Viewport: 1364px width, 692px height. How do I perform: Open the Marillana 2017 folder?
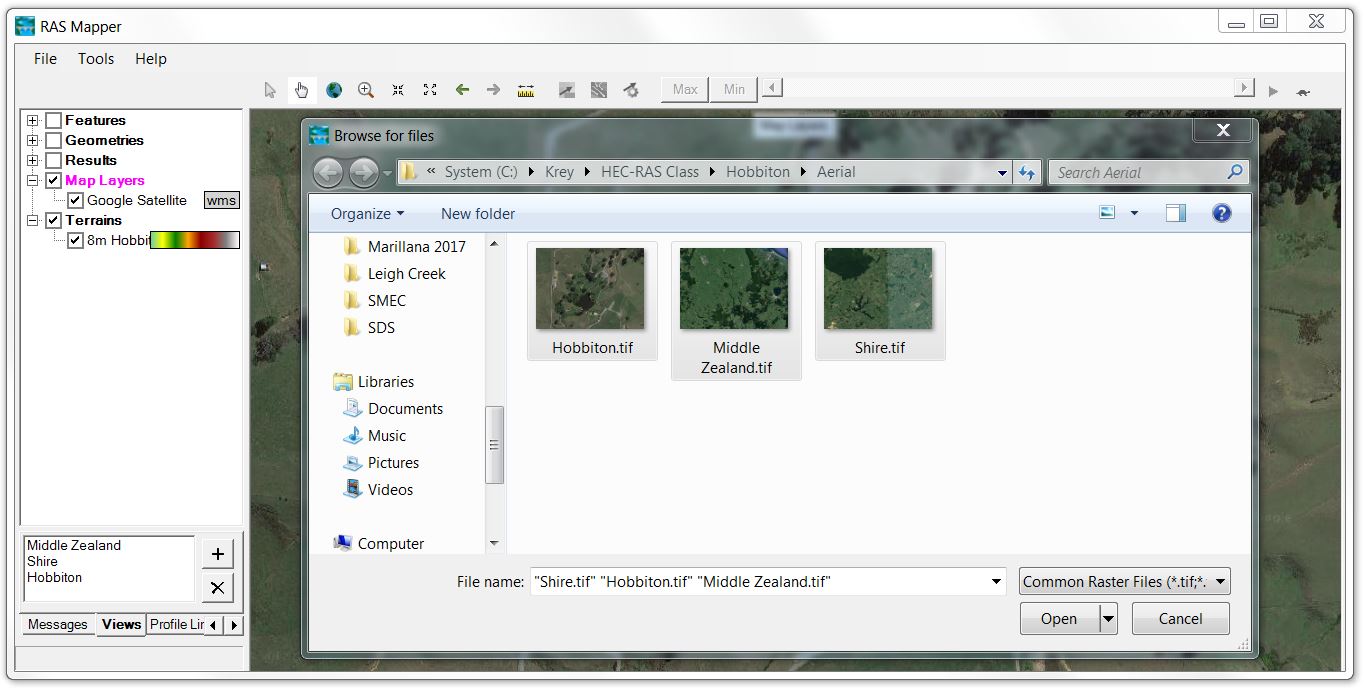(405, 246)
